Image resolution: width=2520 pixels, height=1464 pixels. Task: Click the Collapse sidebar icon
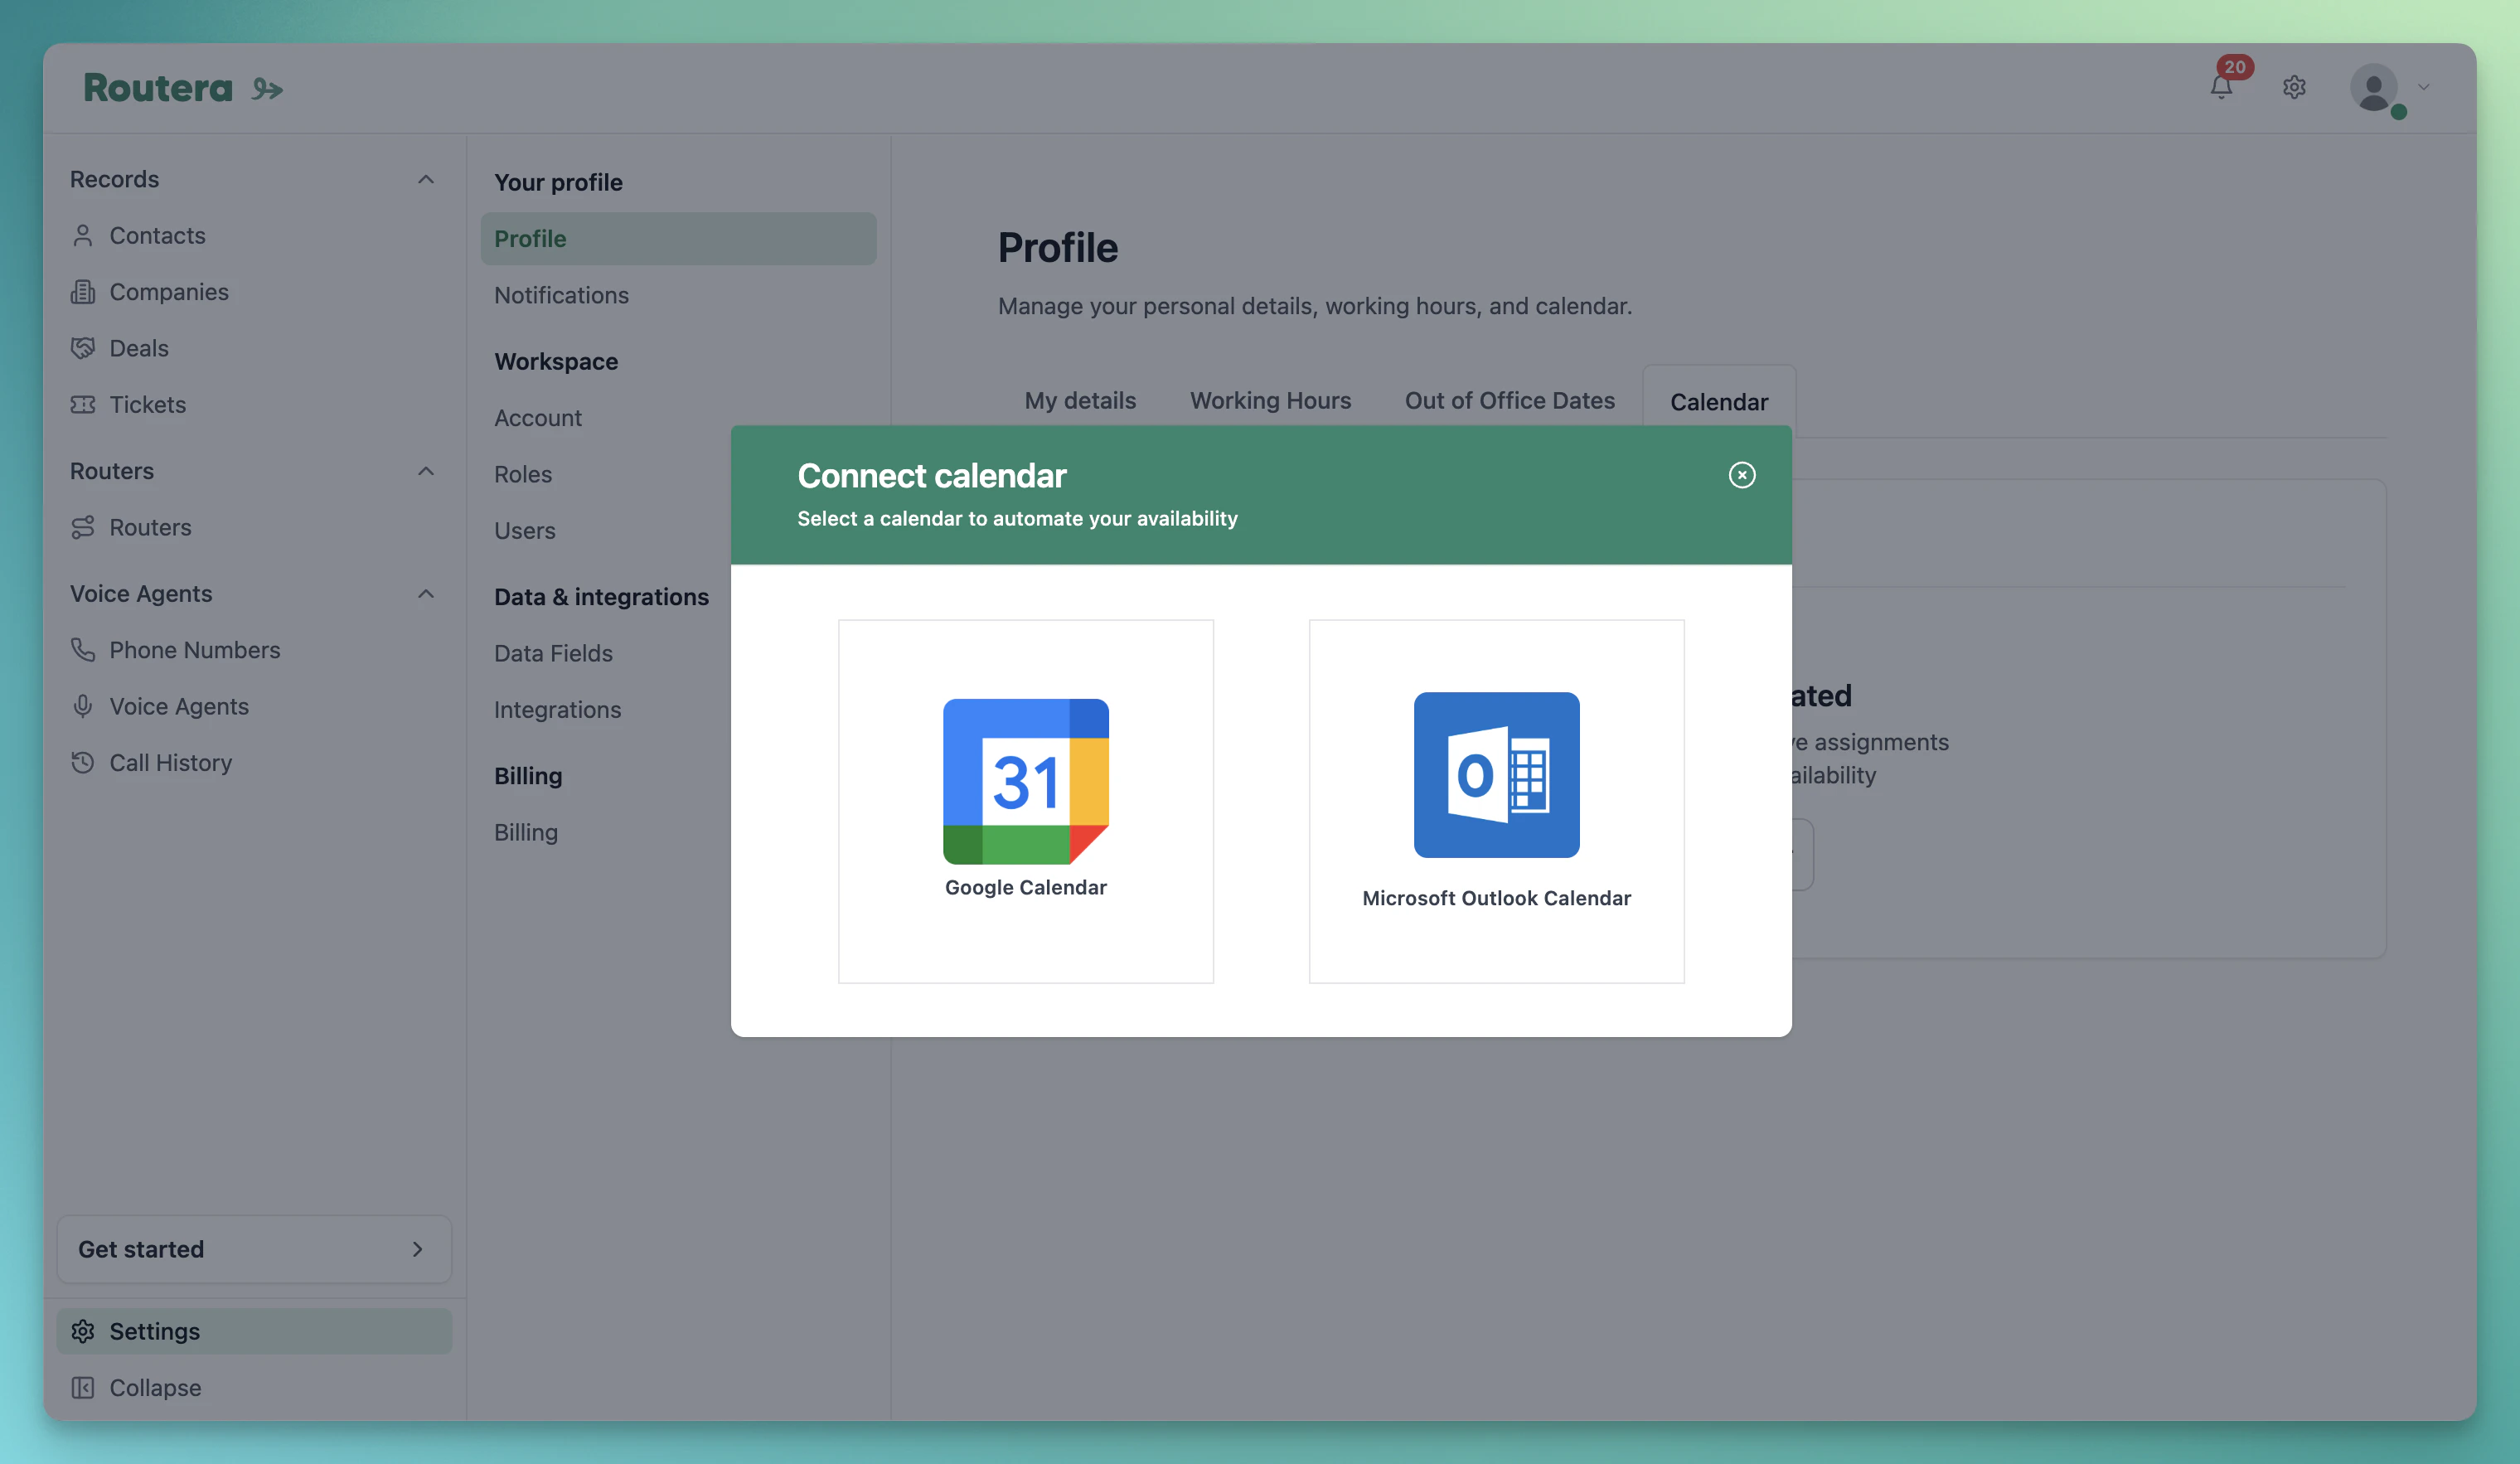(83, 1388)
